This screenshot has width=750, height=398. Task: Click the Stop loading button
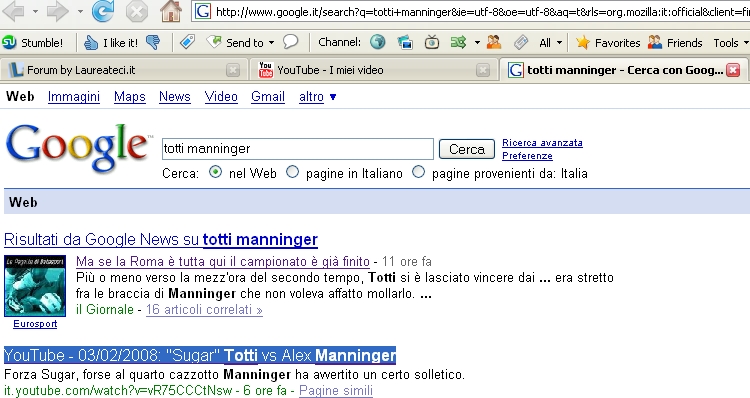click(137, 11)
